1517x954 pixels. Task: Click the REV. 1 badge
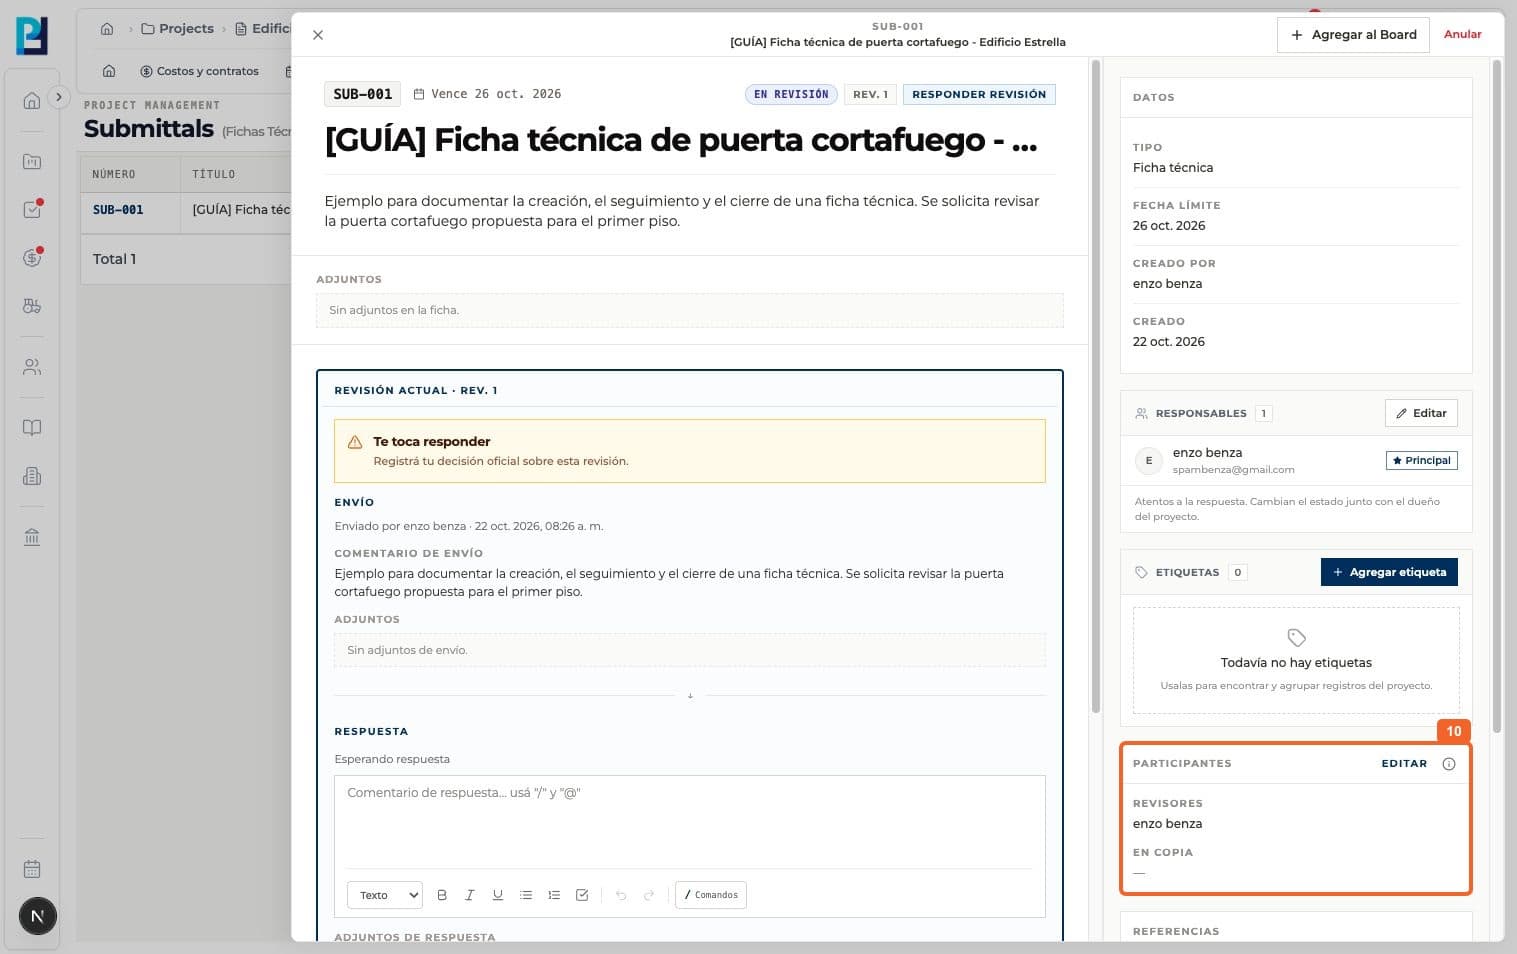(x=870, y=94)
